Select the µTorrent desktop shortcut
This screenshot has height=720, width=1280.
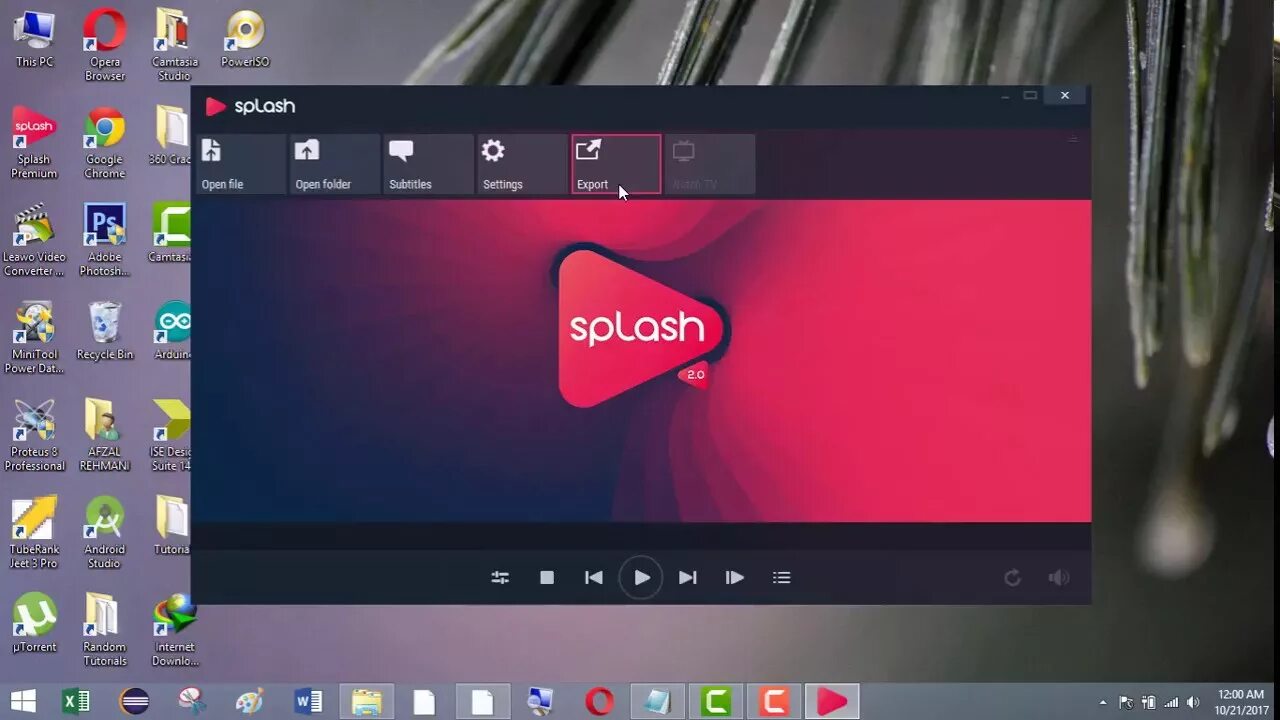coord(34,624)
